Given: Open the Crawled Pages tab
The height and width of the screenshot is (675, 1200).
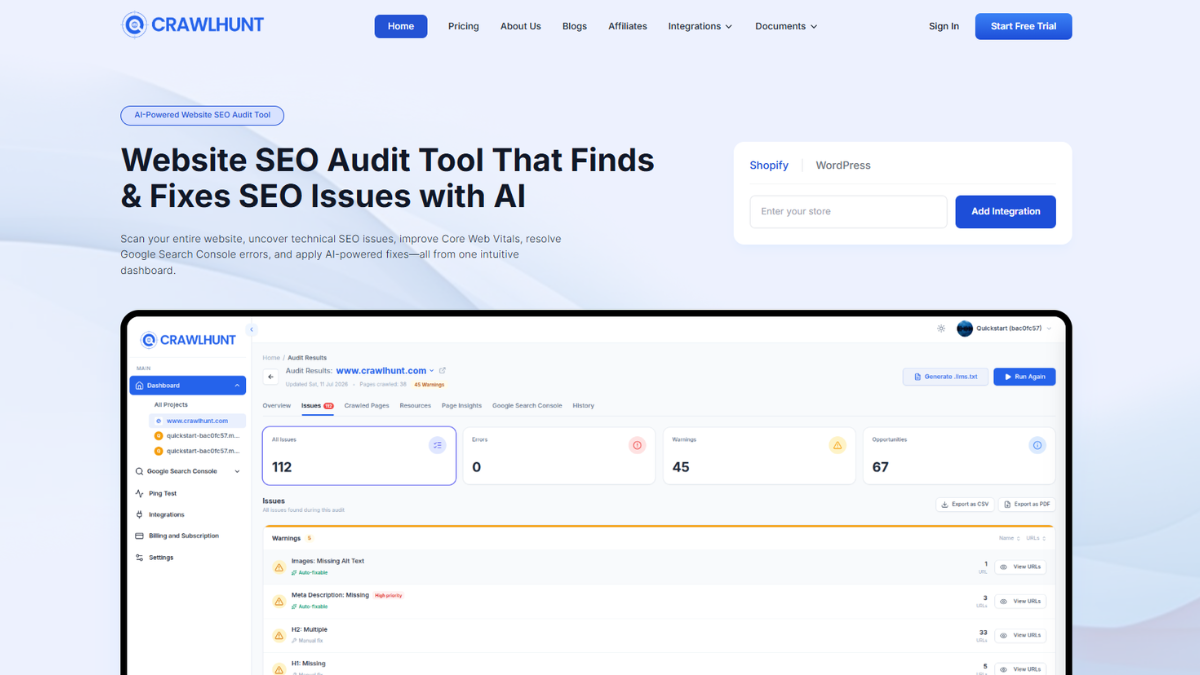Looking at the screenshot, I should click(367, 406).
